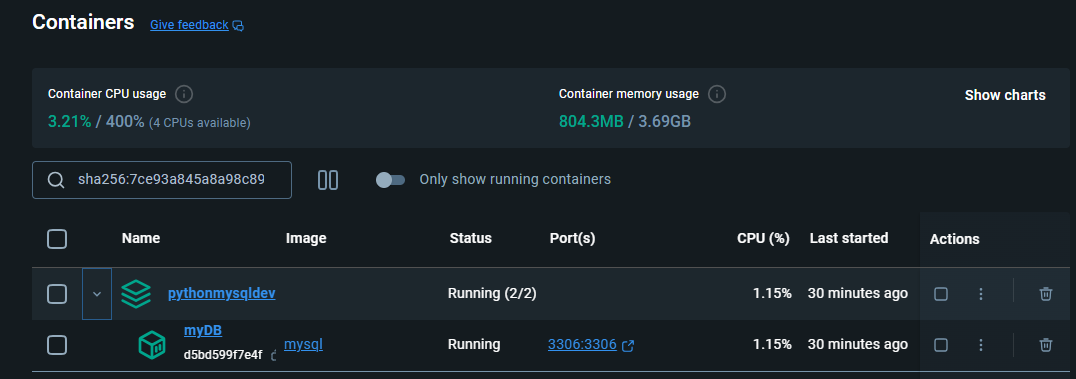Image resolution: width=1076 pixels, height=379 pixels.
Task: Show info for Container CPU usage
Action: click(183, 94)
